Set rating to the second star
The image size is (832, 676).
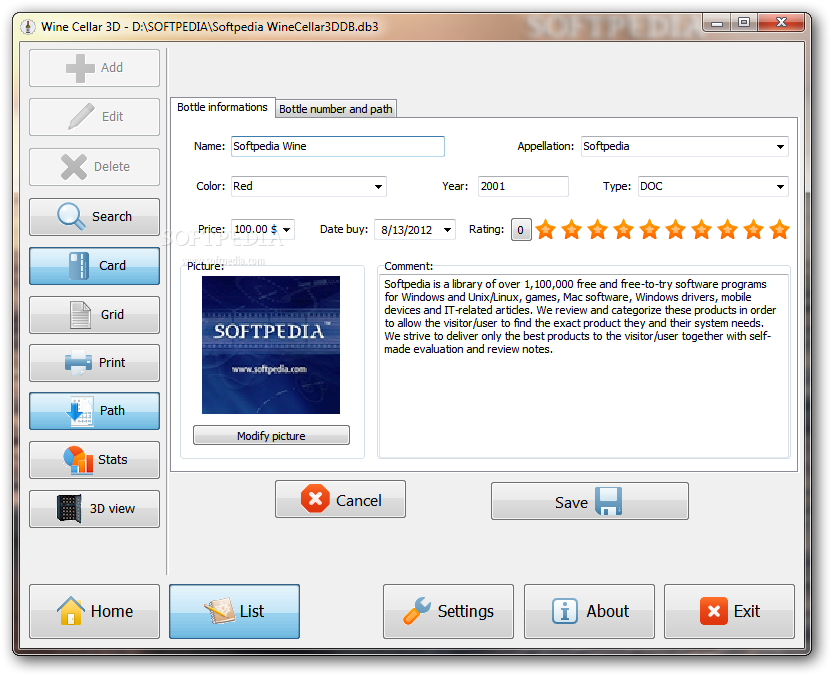coord(571,230)
